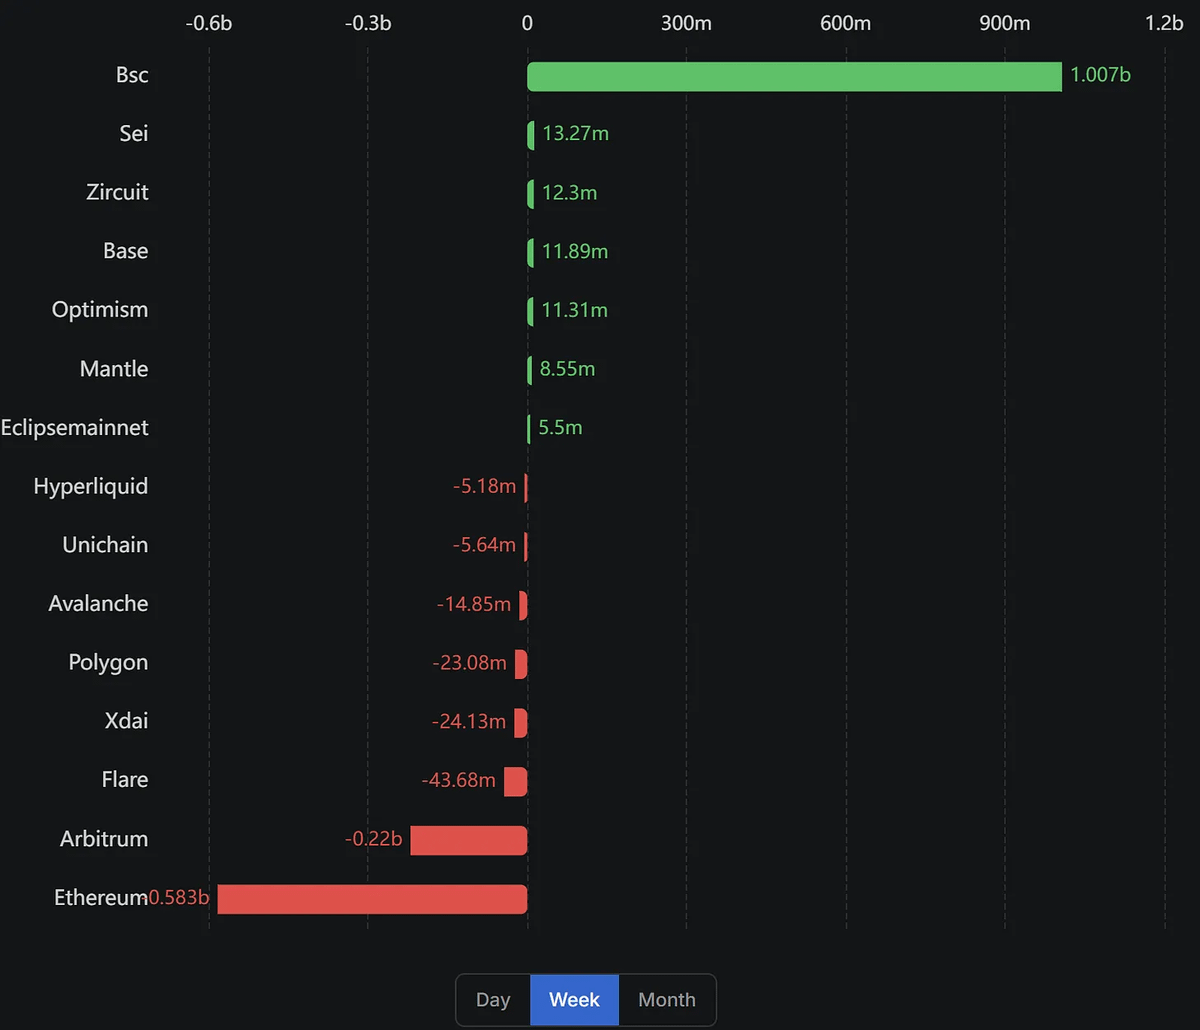
Task: Click the -5.64m value label
Action: [x=484, y=545]
